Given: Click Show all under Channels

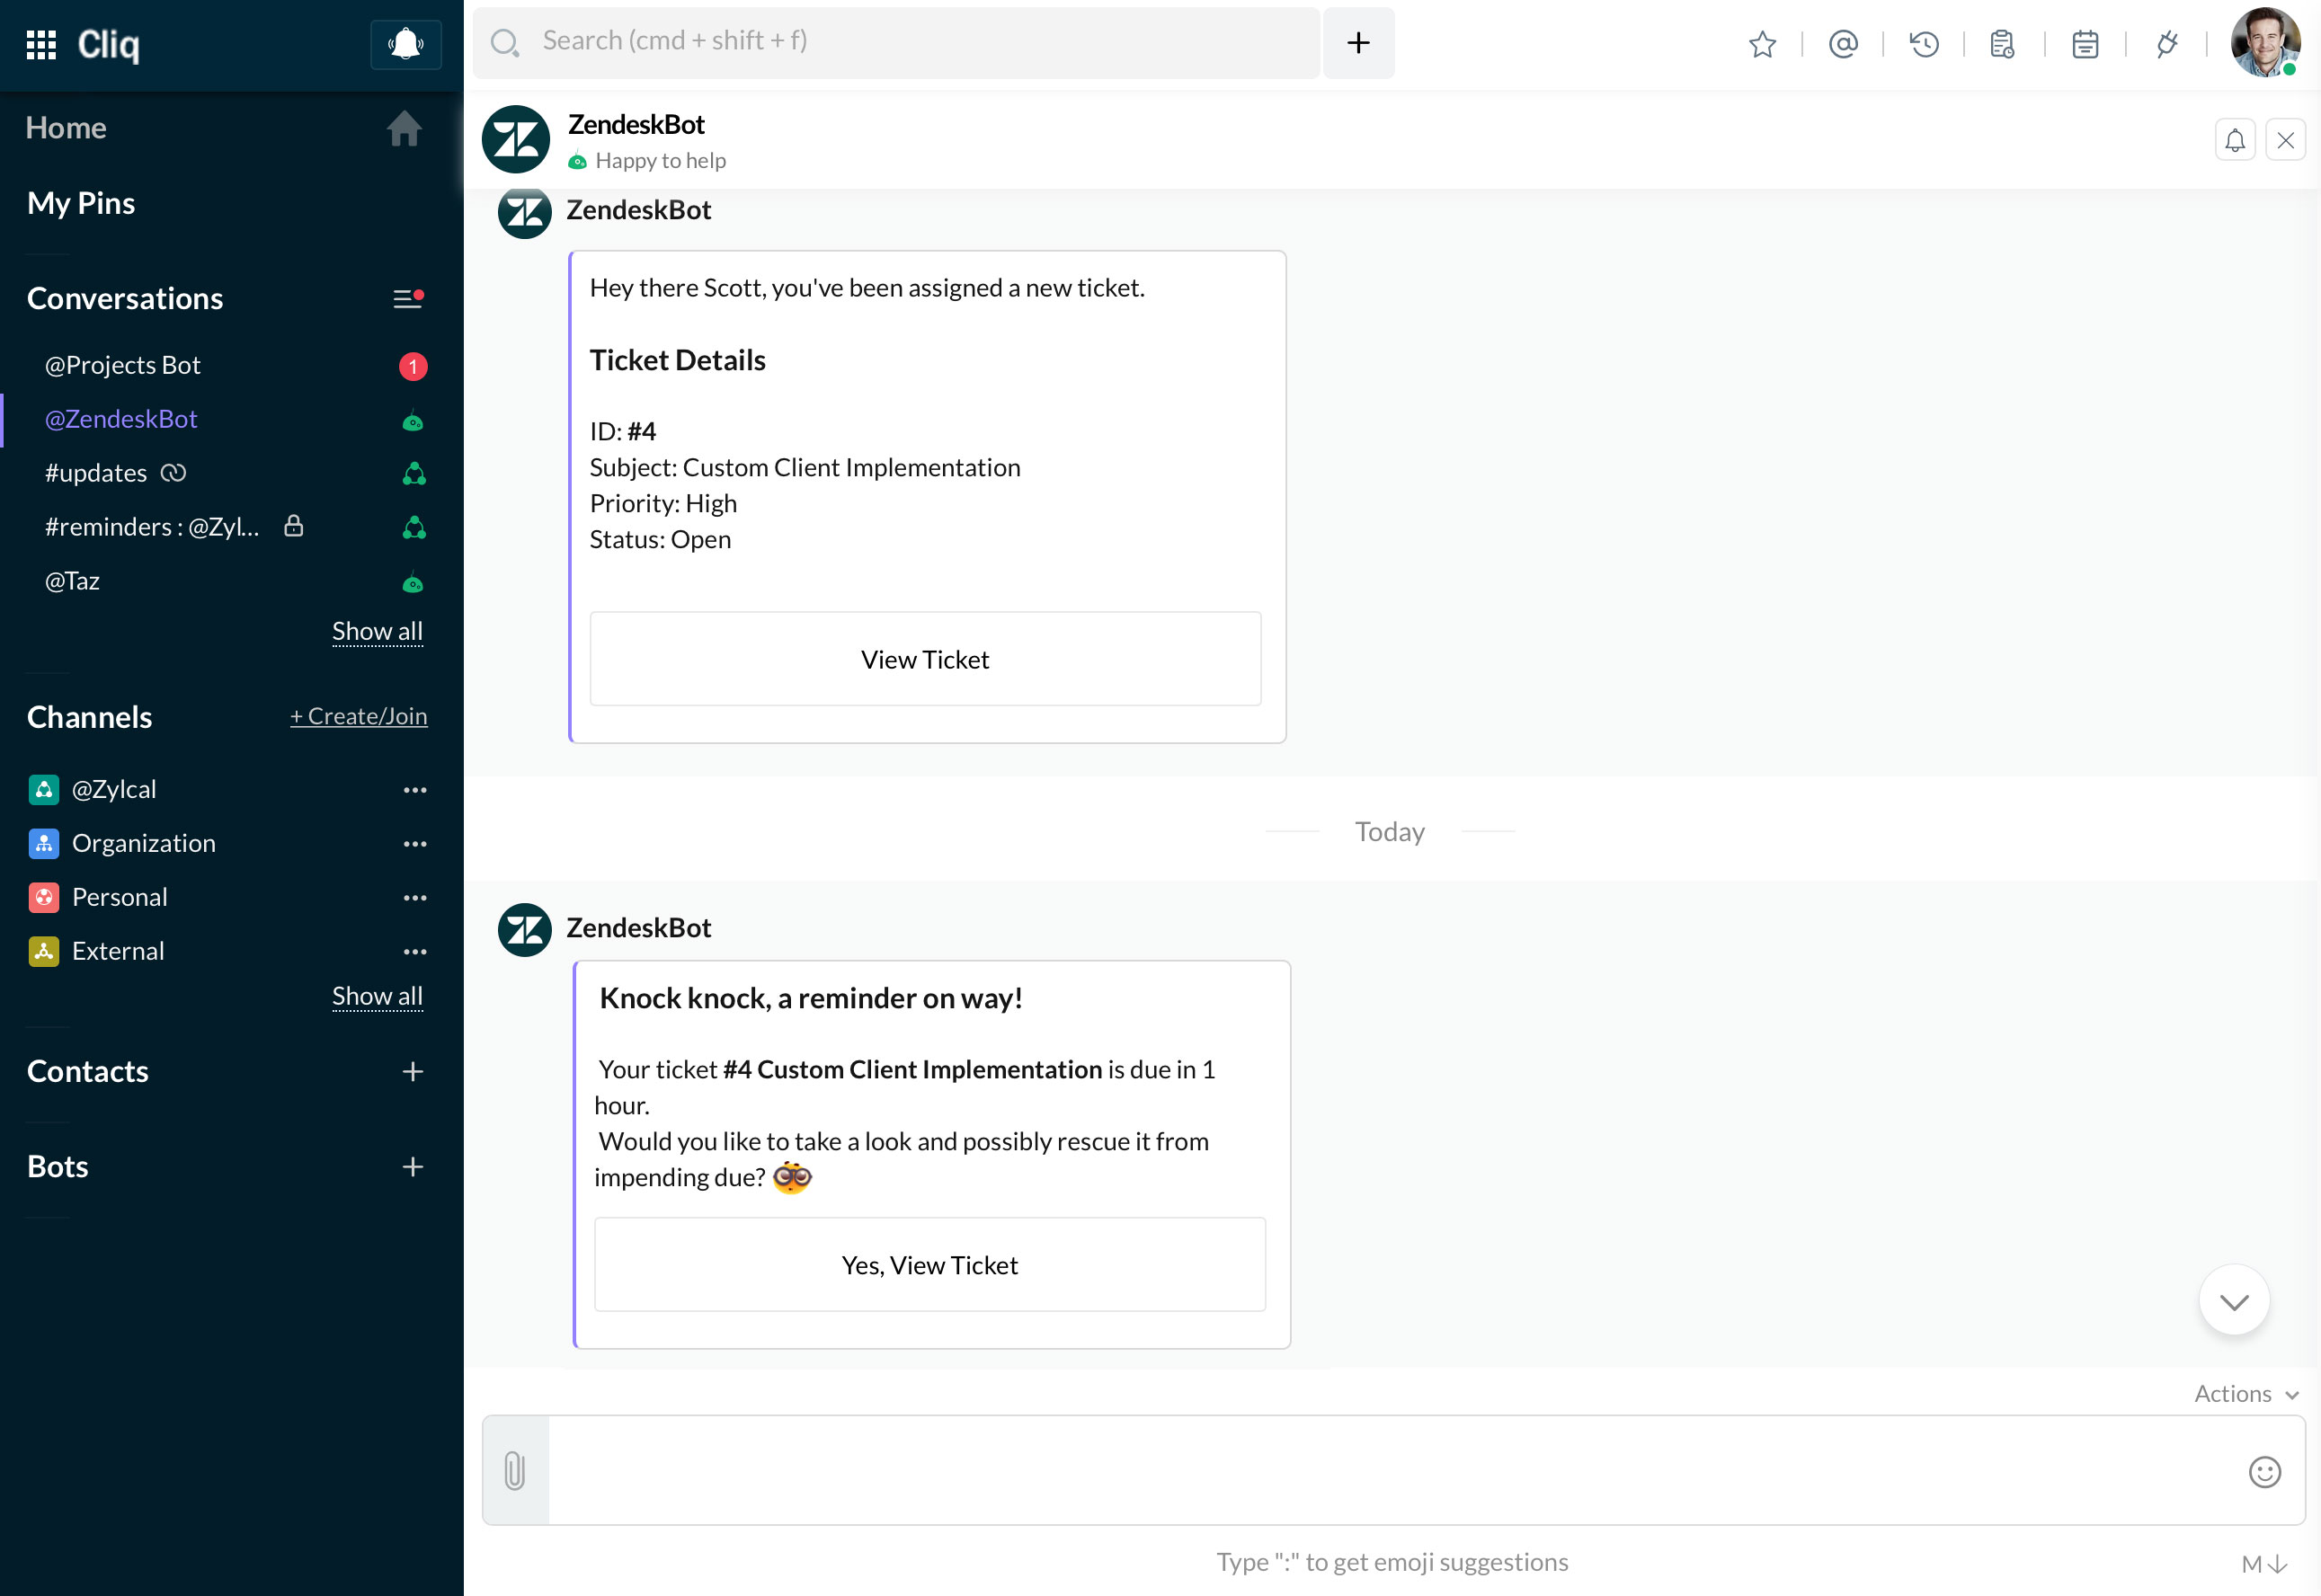Looking at the screenshot, I should pyautogui.click(x=377, y=997).
